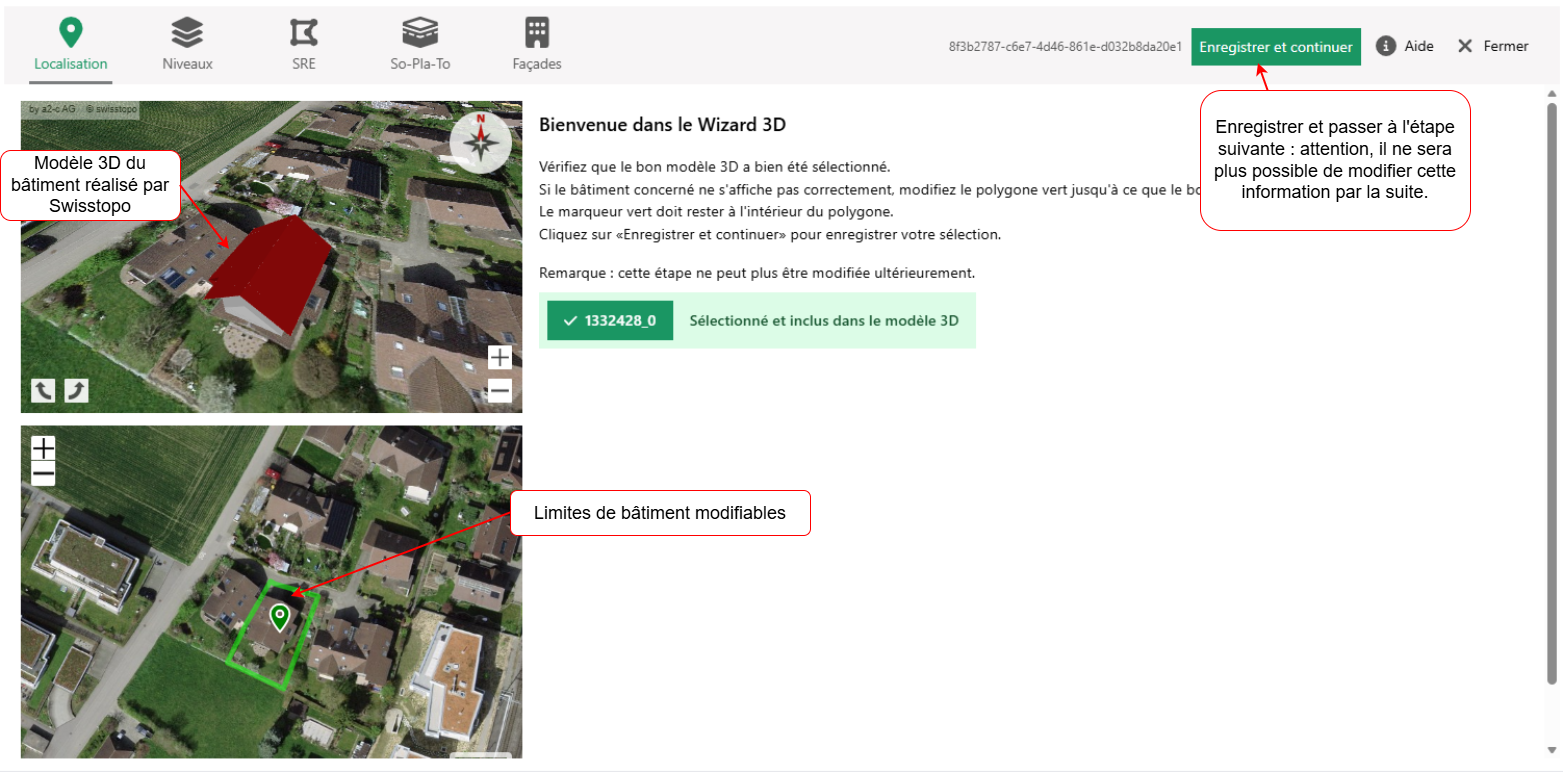Zoom in on the aerial map
The width and height of the screenshot is (1564, 774).
(43, 447)
